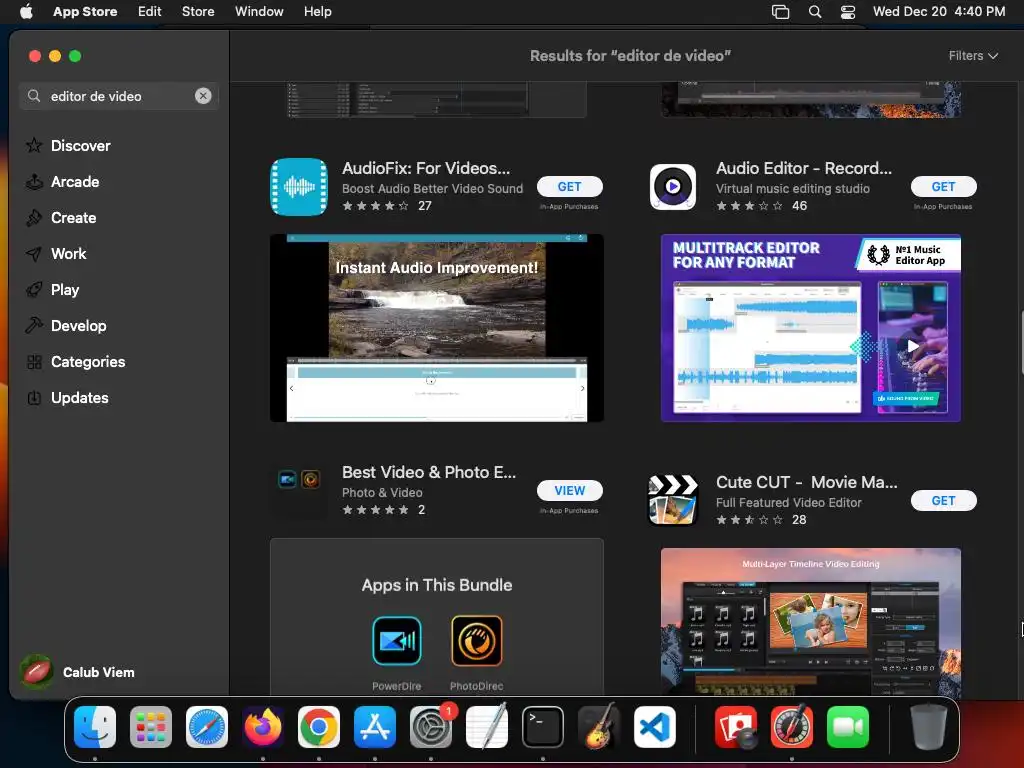Clear the search field text

point(203,96)
